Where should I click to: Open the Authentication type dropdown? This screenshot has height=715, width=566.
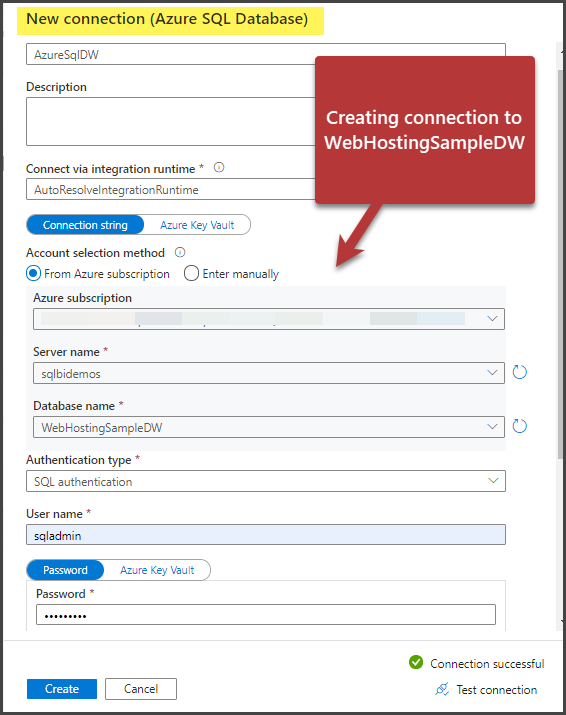pyautogui.click(x=266, y=481)
